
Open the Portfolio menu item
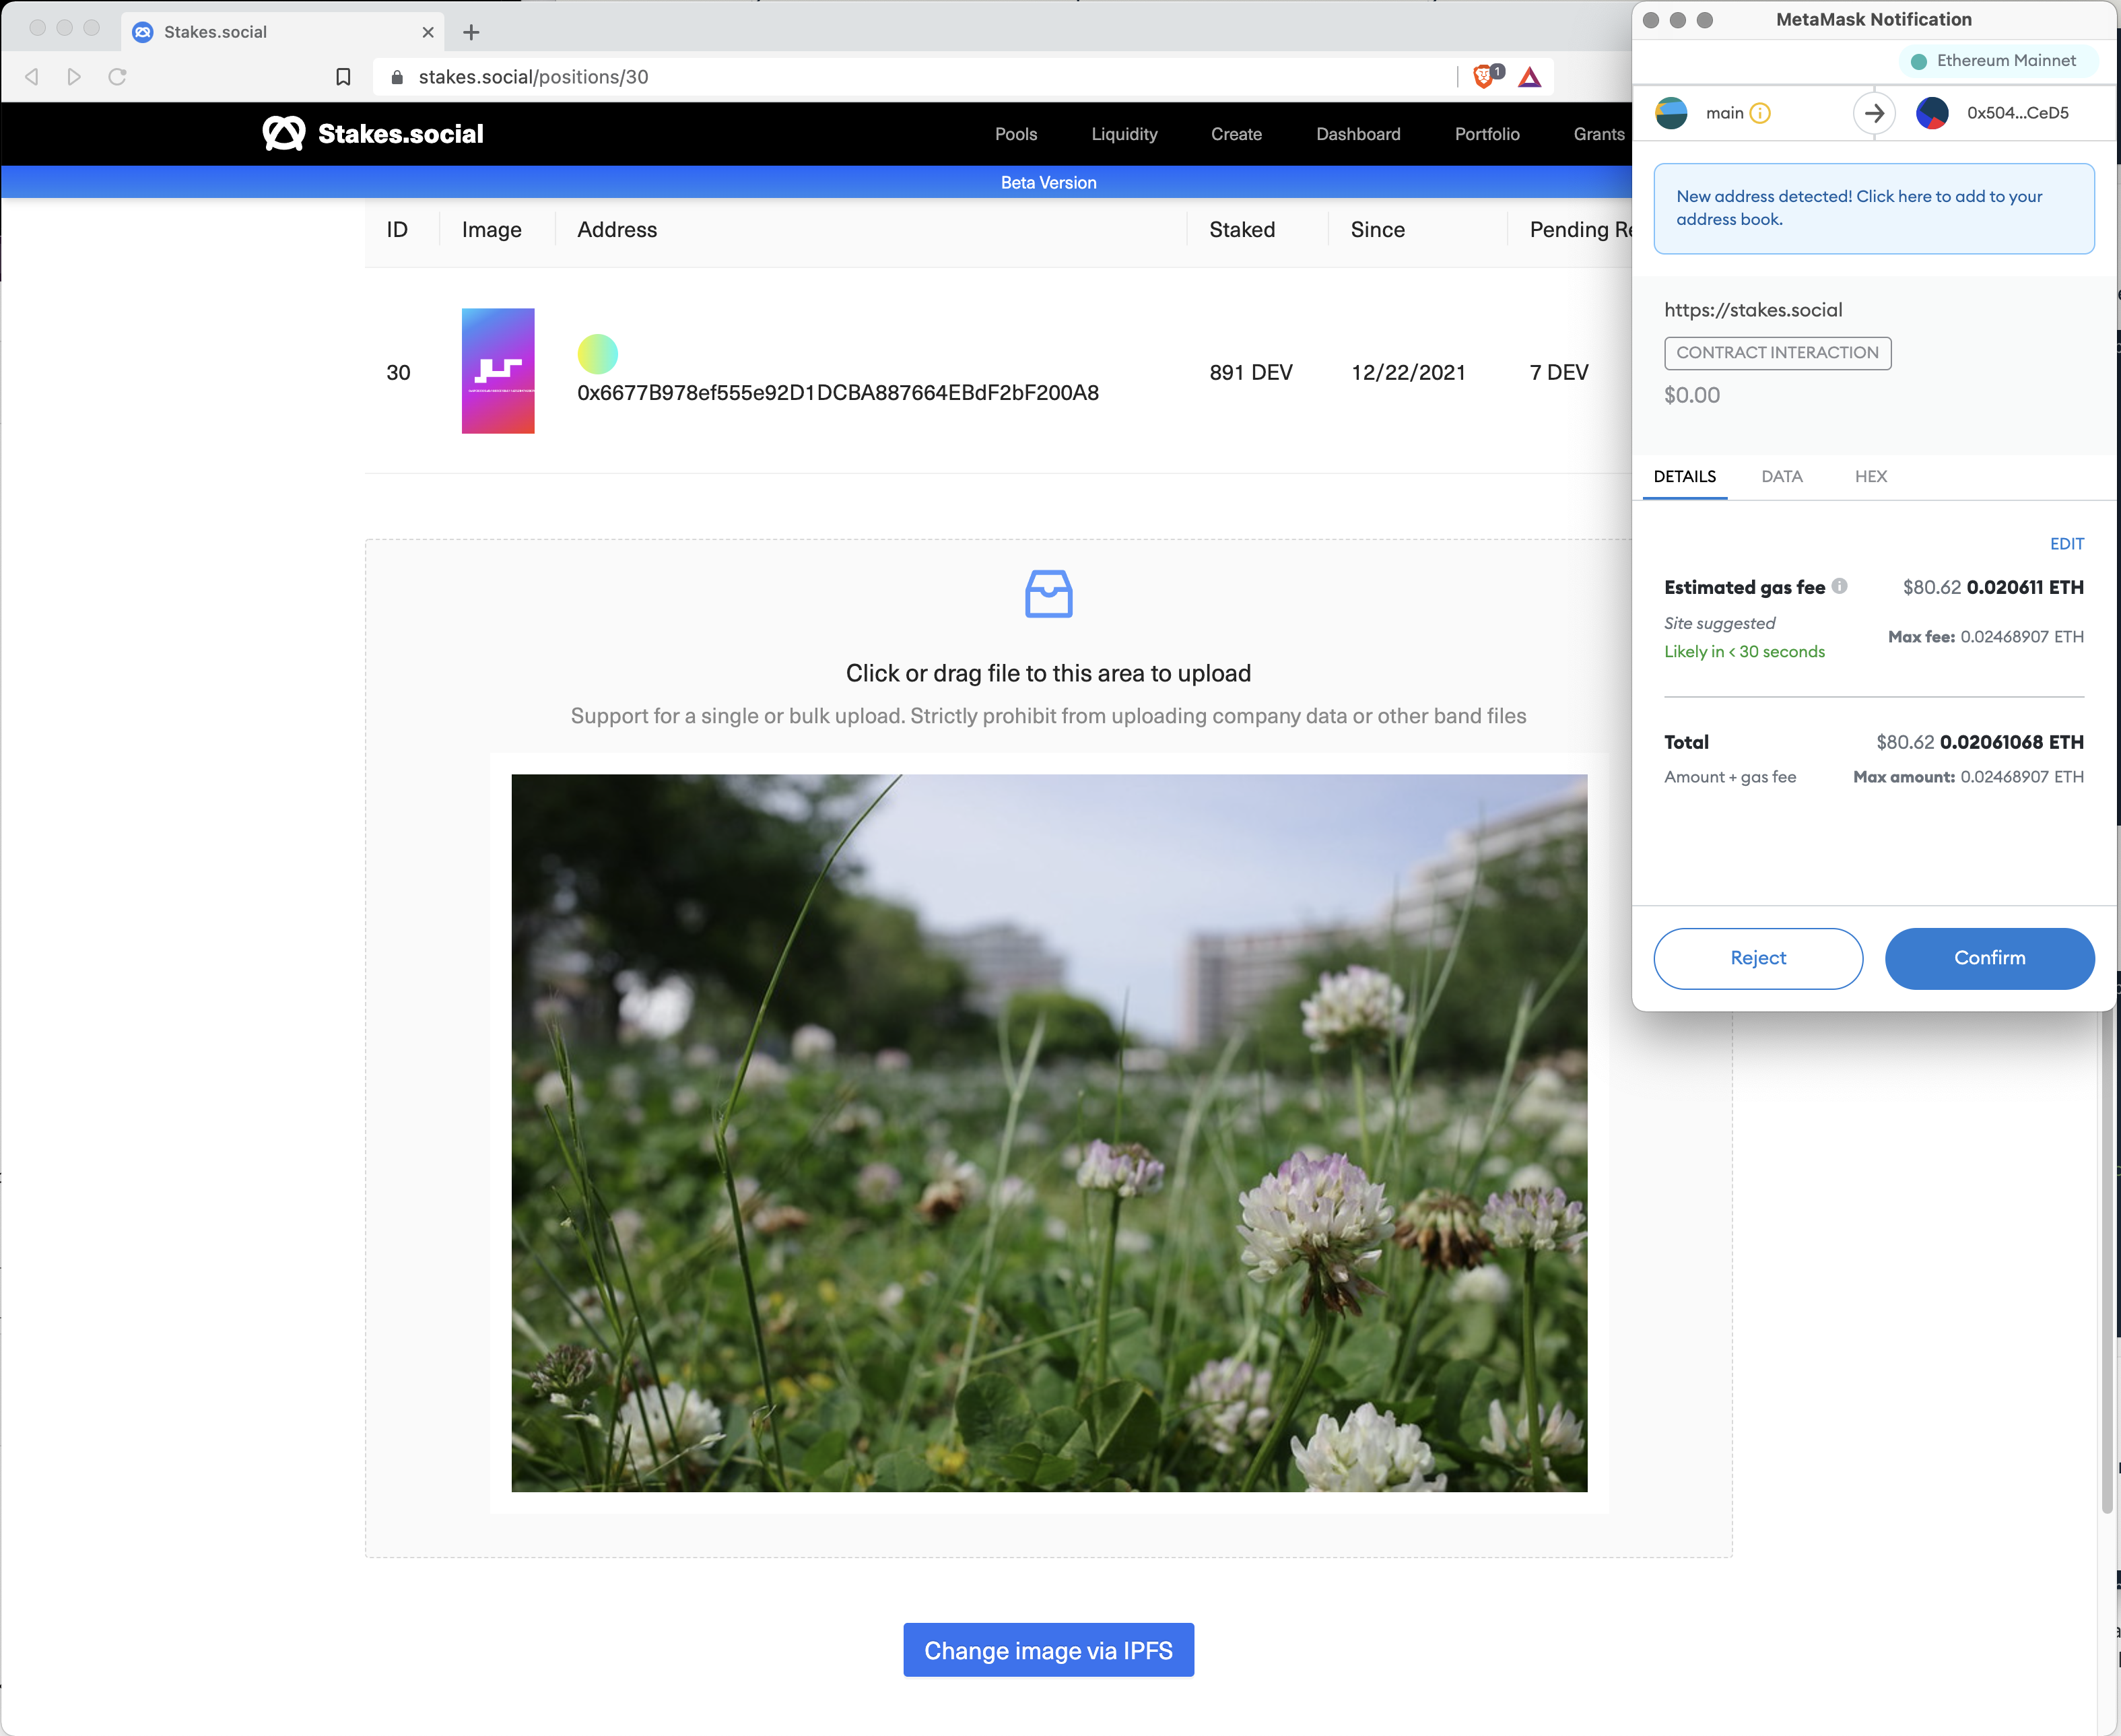1487,134
